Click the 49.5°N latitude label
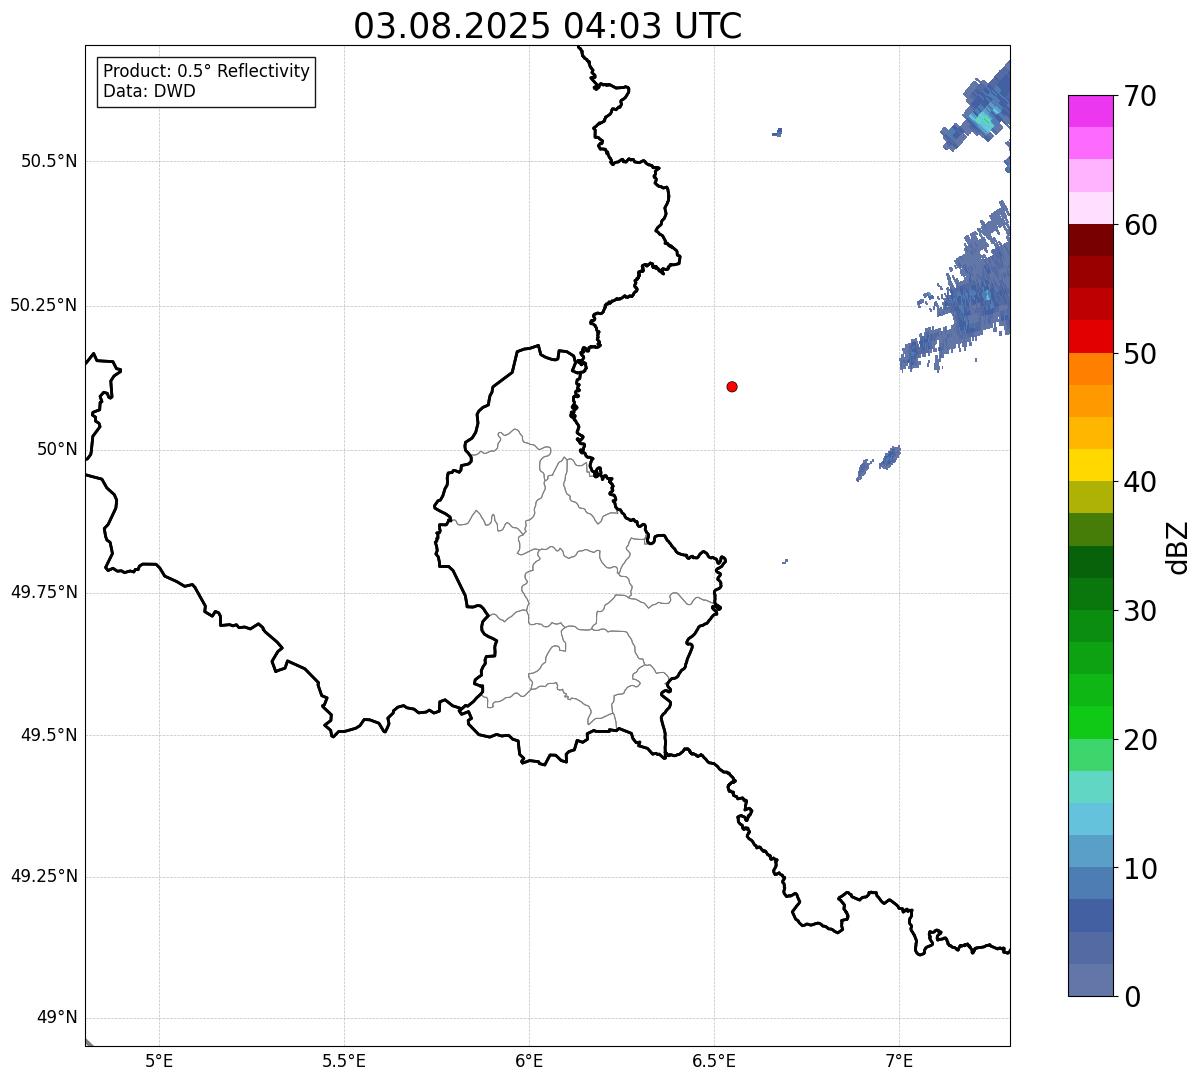Image resolution: width=1202 pixels, height=1081 pixels. (x=49, y=735)
